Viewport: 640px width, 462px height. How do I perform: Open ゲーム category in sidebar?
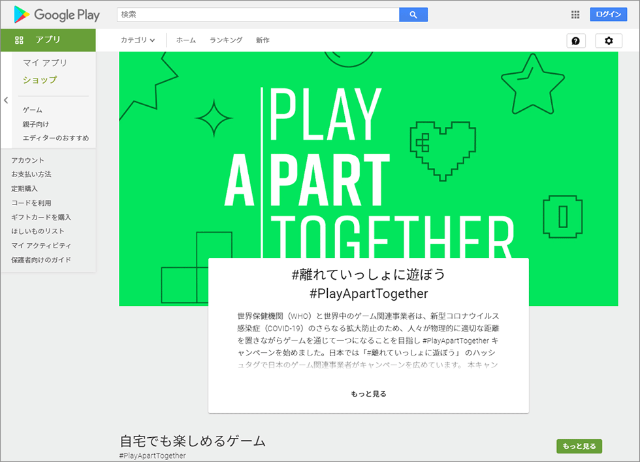click(x=33, y=109)
